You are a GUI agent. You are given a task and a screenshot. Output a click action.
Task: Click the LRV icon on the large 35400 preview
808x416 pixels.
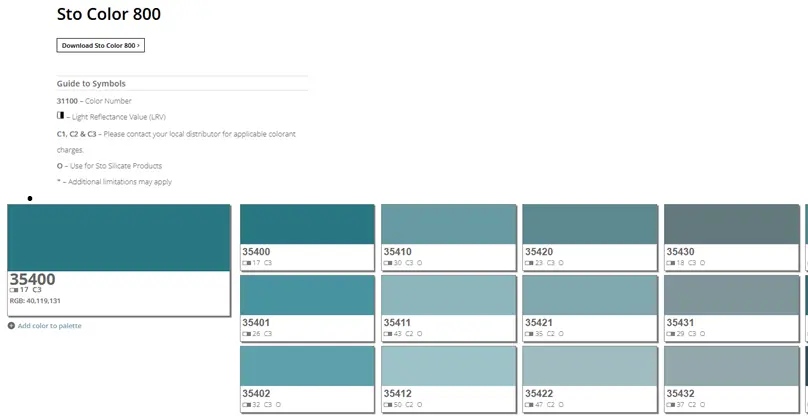click(x=14, y=290)
